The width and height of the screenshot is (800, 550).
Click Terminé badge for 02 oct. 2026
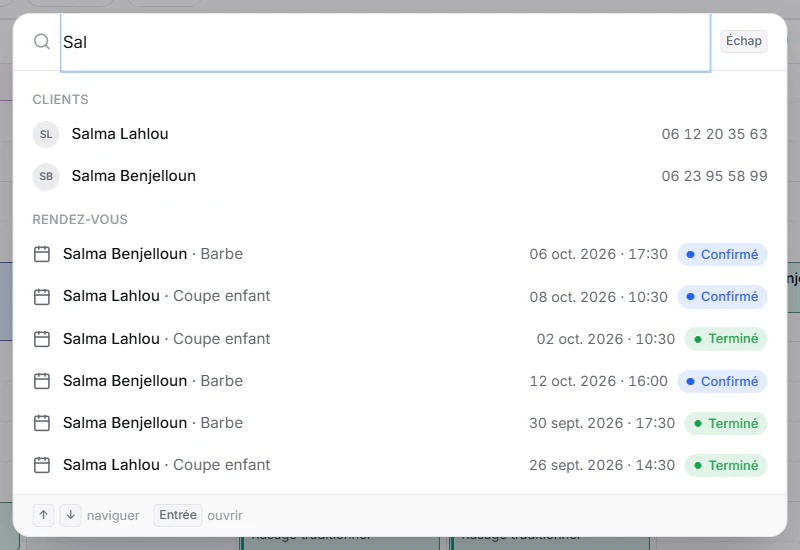coord(726,339)
